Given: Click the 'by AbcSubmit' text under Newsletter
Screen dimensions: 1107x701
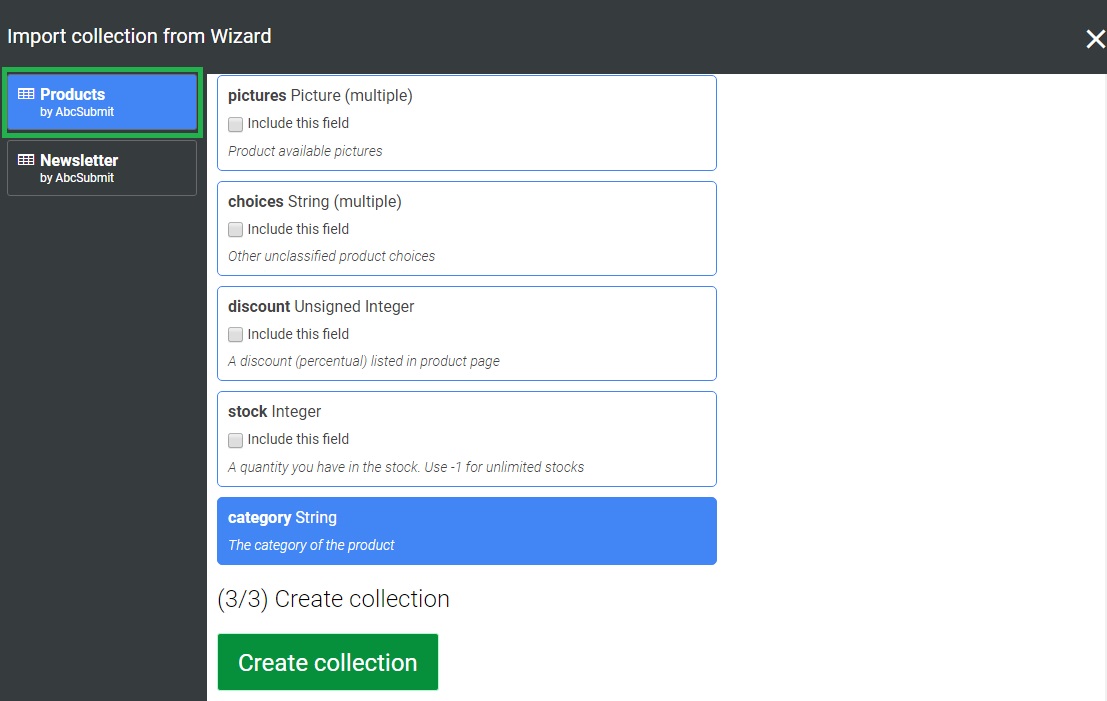Looking at the screenshot, I should (77, 178).
